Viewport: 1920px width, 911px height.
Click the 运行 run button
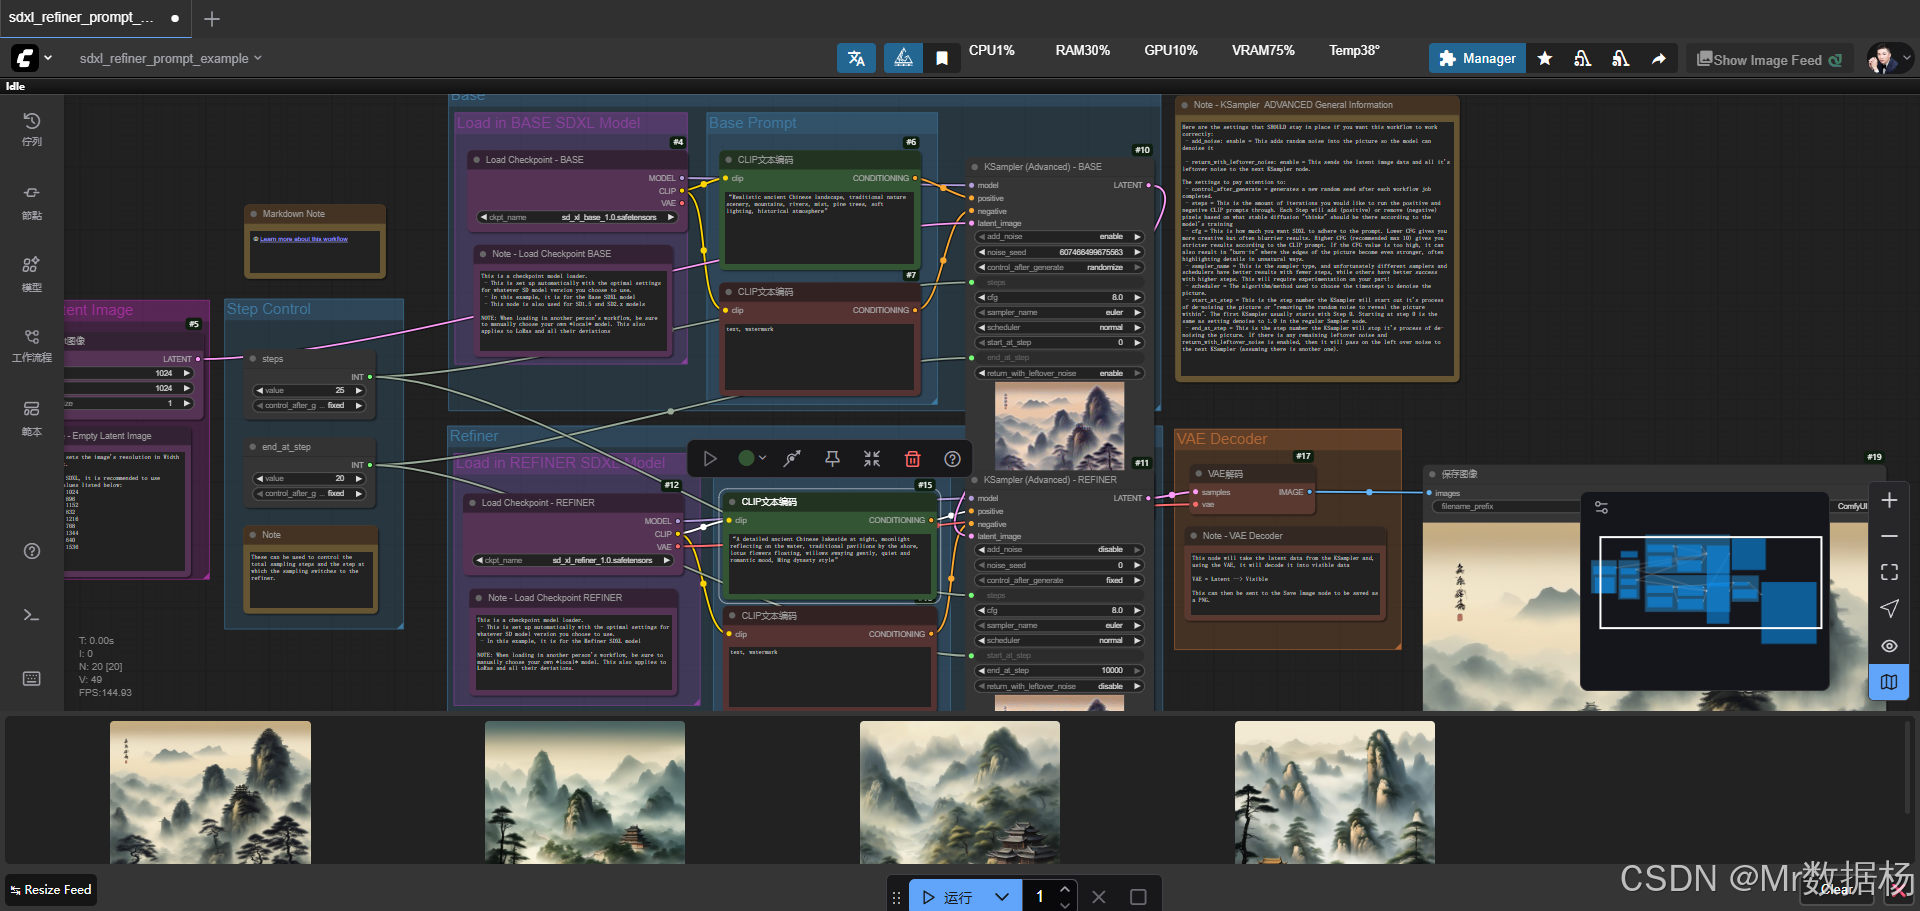tap(947, 897)
